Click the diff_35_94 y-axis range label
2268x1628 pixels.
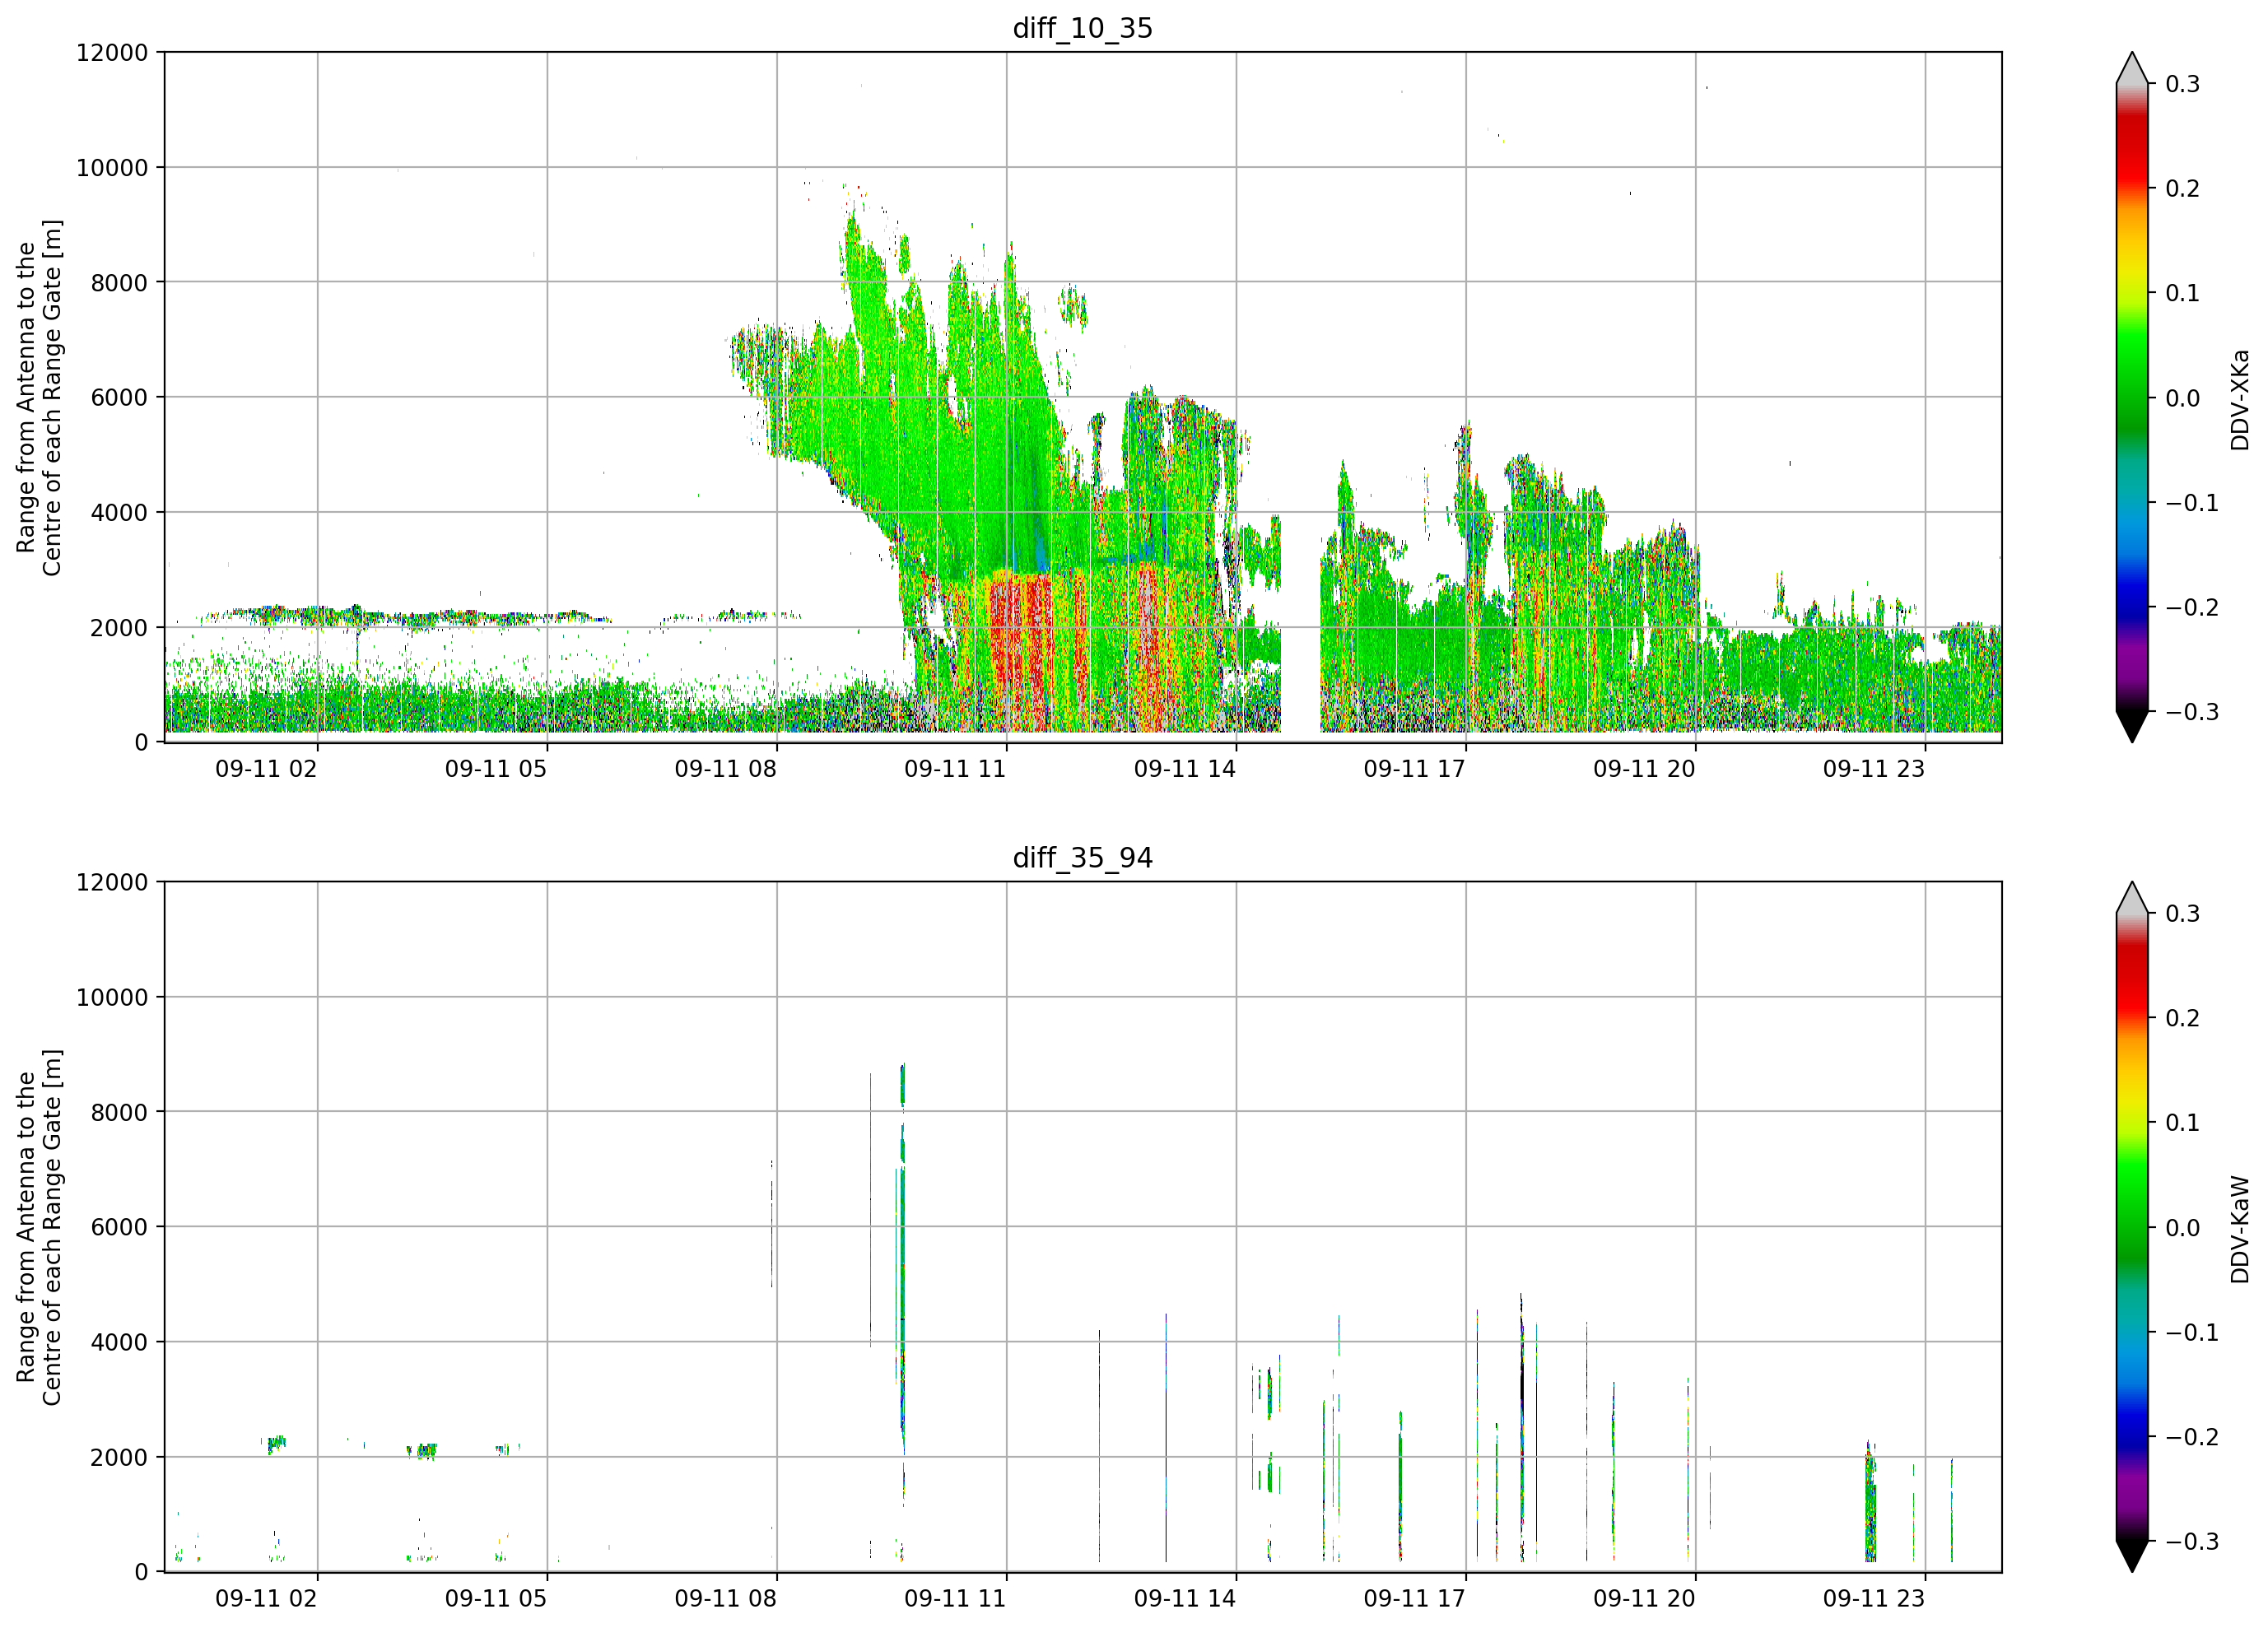tap(39, 1227)
